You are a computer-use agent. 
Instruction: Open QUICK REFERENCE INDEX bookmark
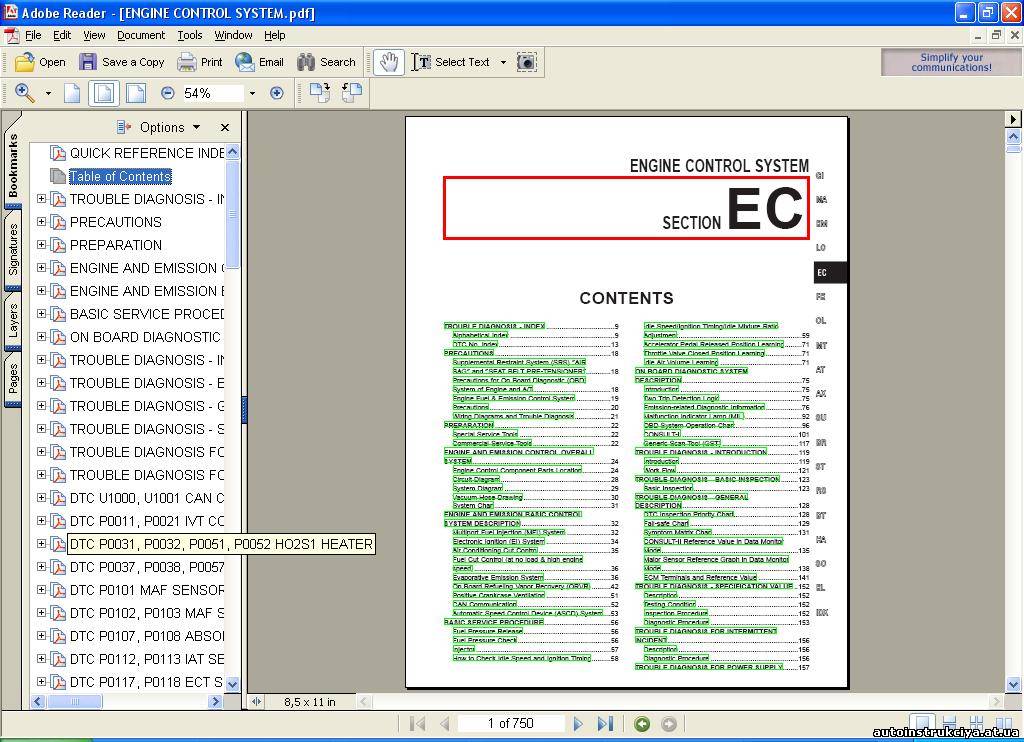tap(146, 153)
